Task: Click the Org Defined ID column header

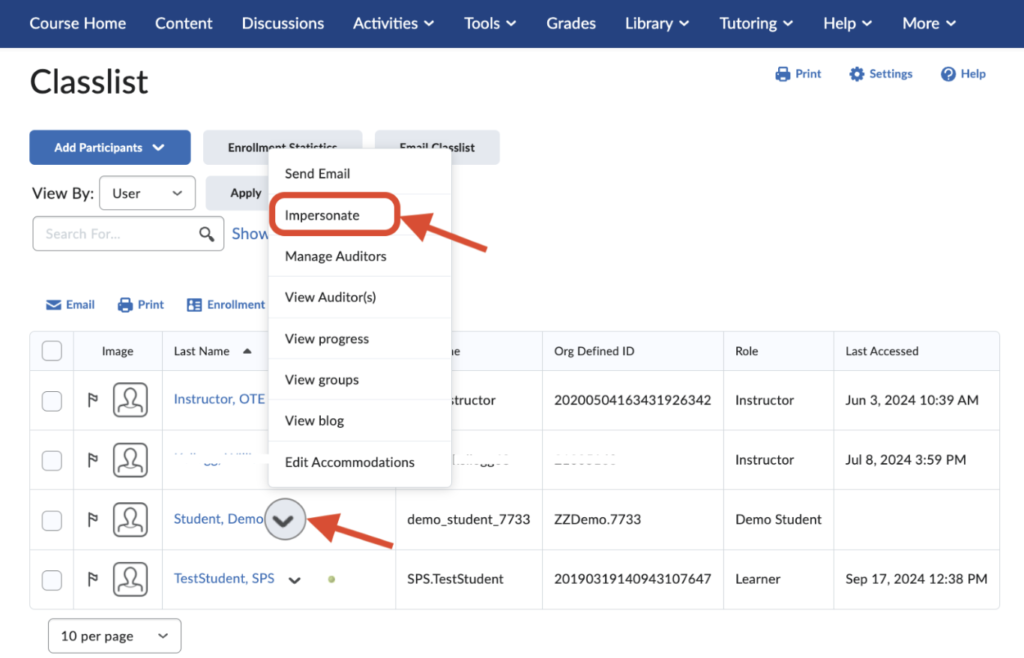Action: coord(594,351)
